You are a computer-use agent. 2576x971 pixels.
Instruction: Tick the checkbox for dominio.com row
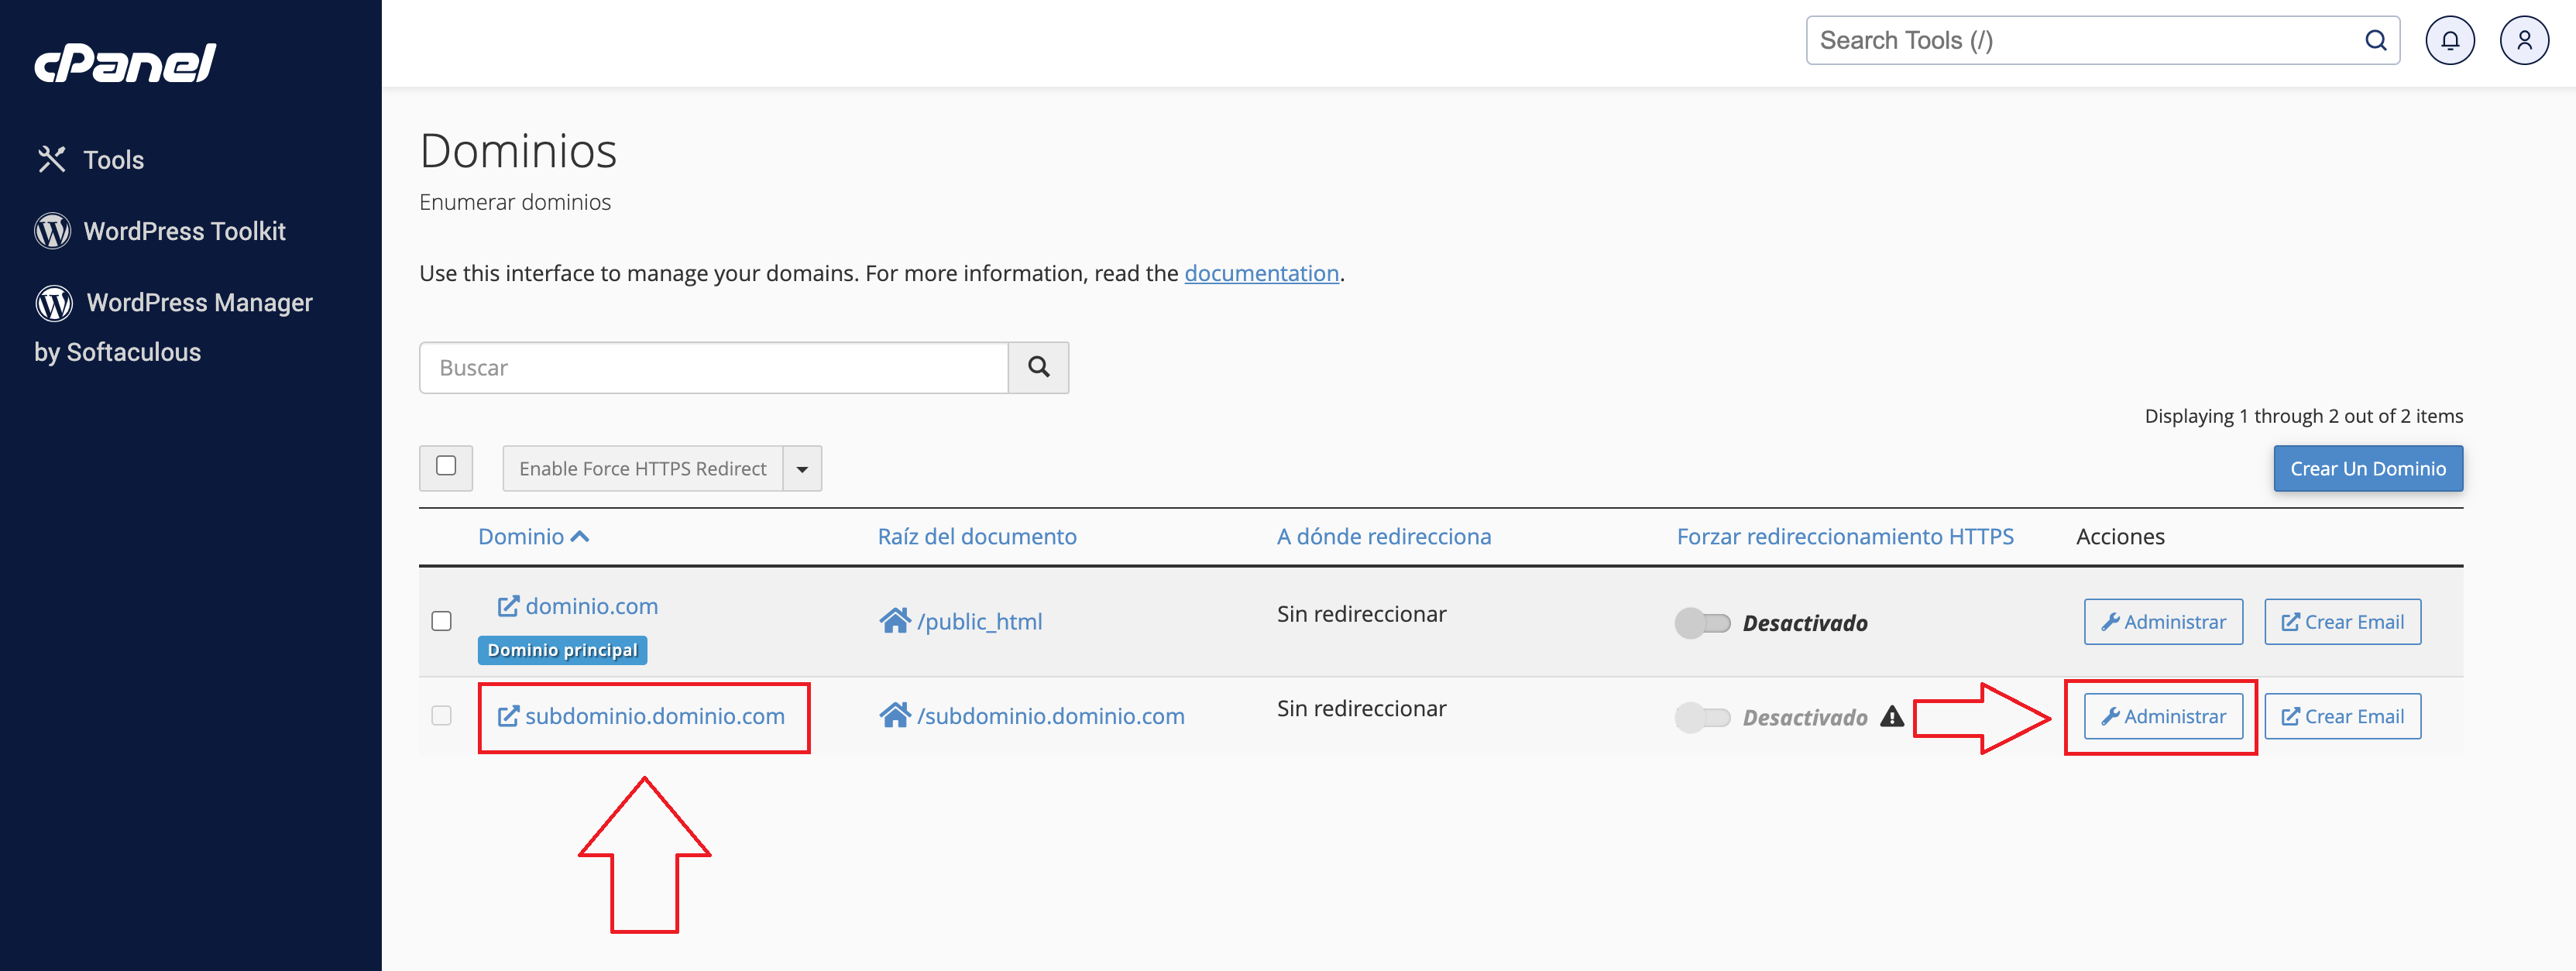click(441, 621)
